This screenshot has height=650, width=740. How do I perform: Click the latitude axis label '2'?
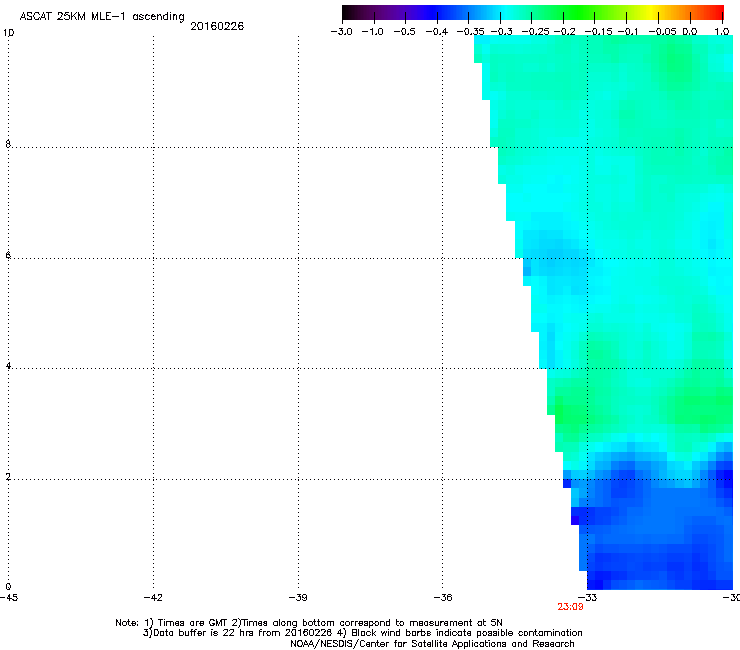(8, 476)
